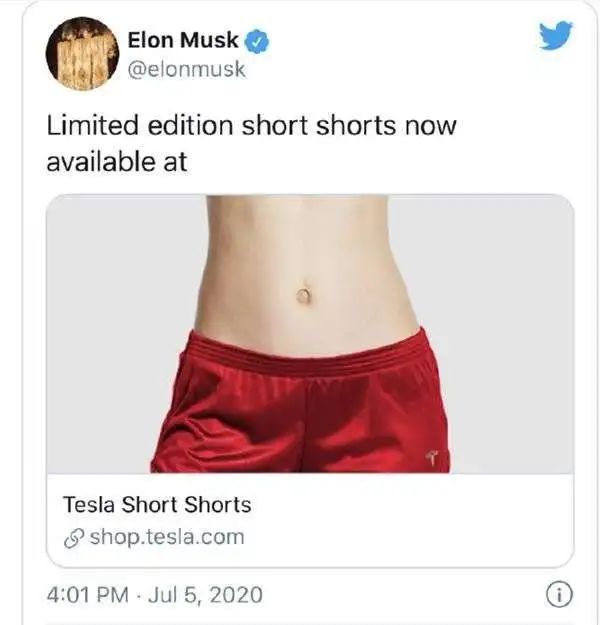This screenshot has height=625, width=600.
Task: Click the chain link icon beside shop.tesla.com
Action: click(x=74, y=537)
